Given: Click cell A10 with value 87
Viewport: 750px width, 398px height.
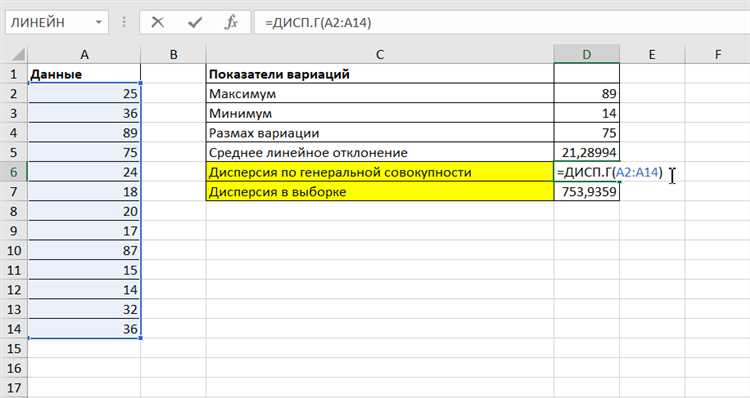Looking at the screenshot, I should coord(84,251).
